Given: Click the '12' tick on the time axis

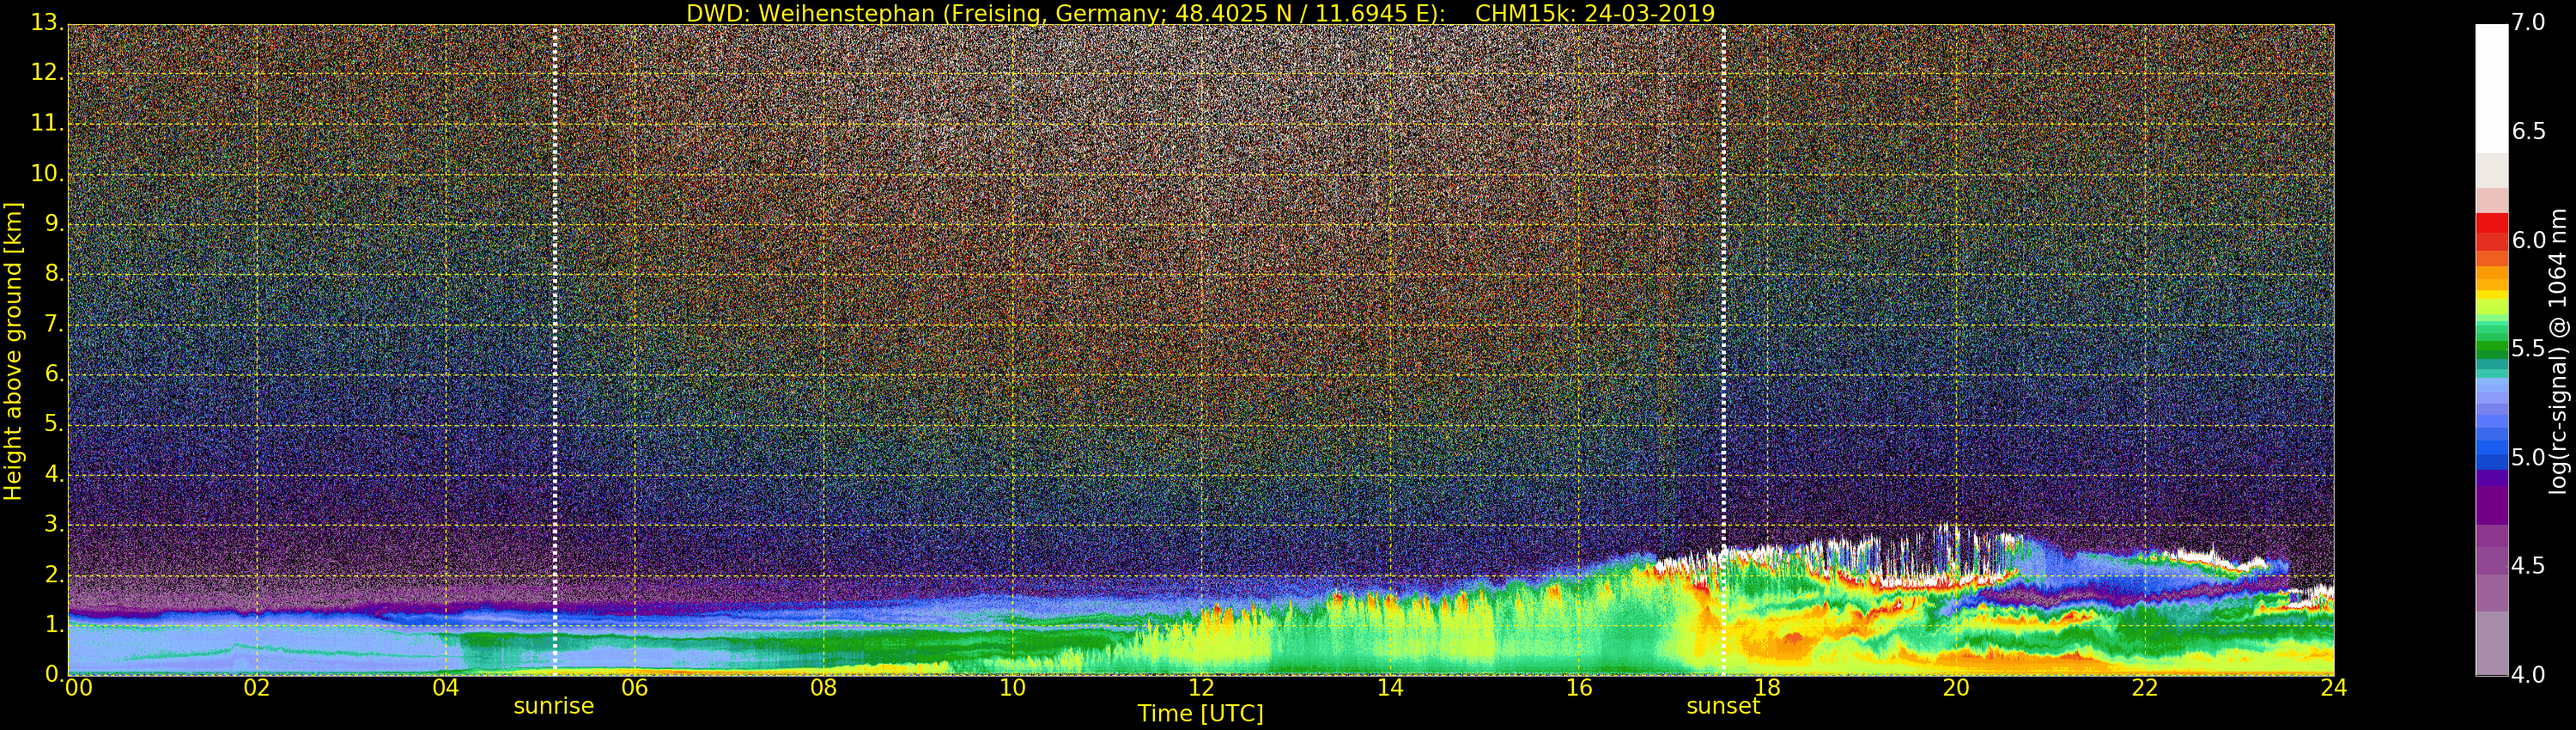Looking at the screenshot, I should point(1201,687).
